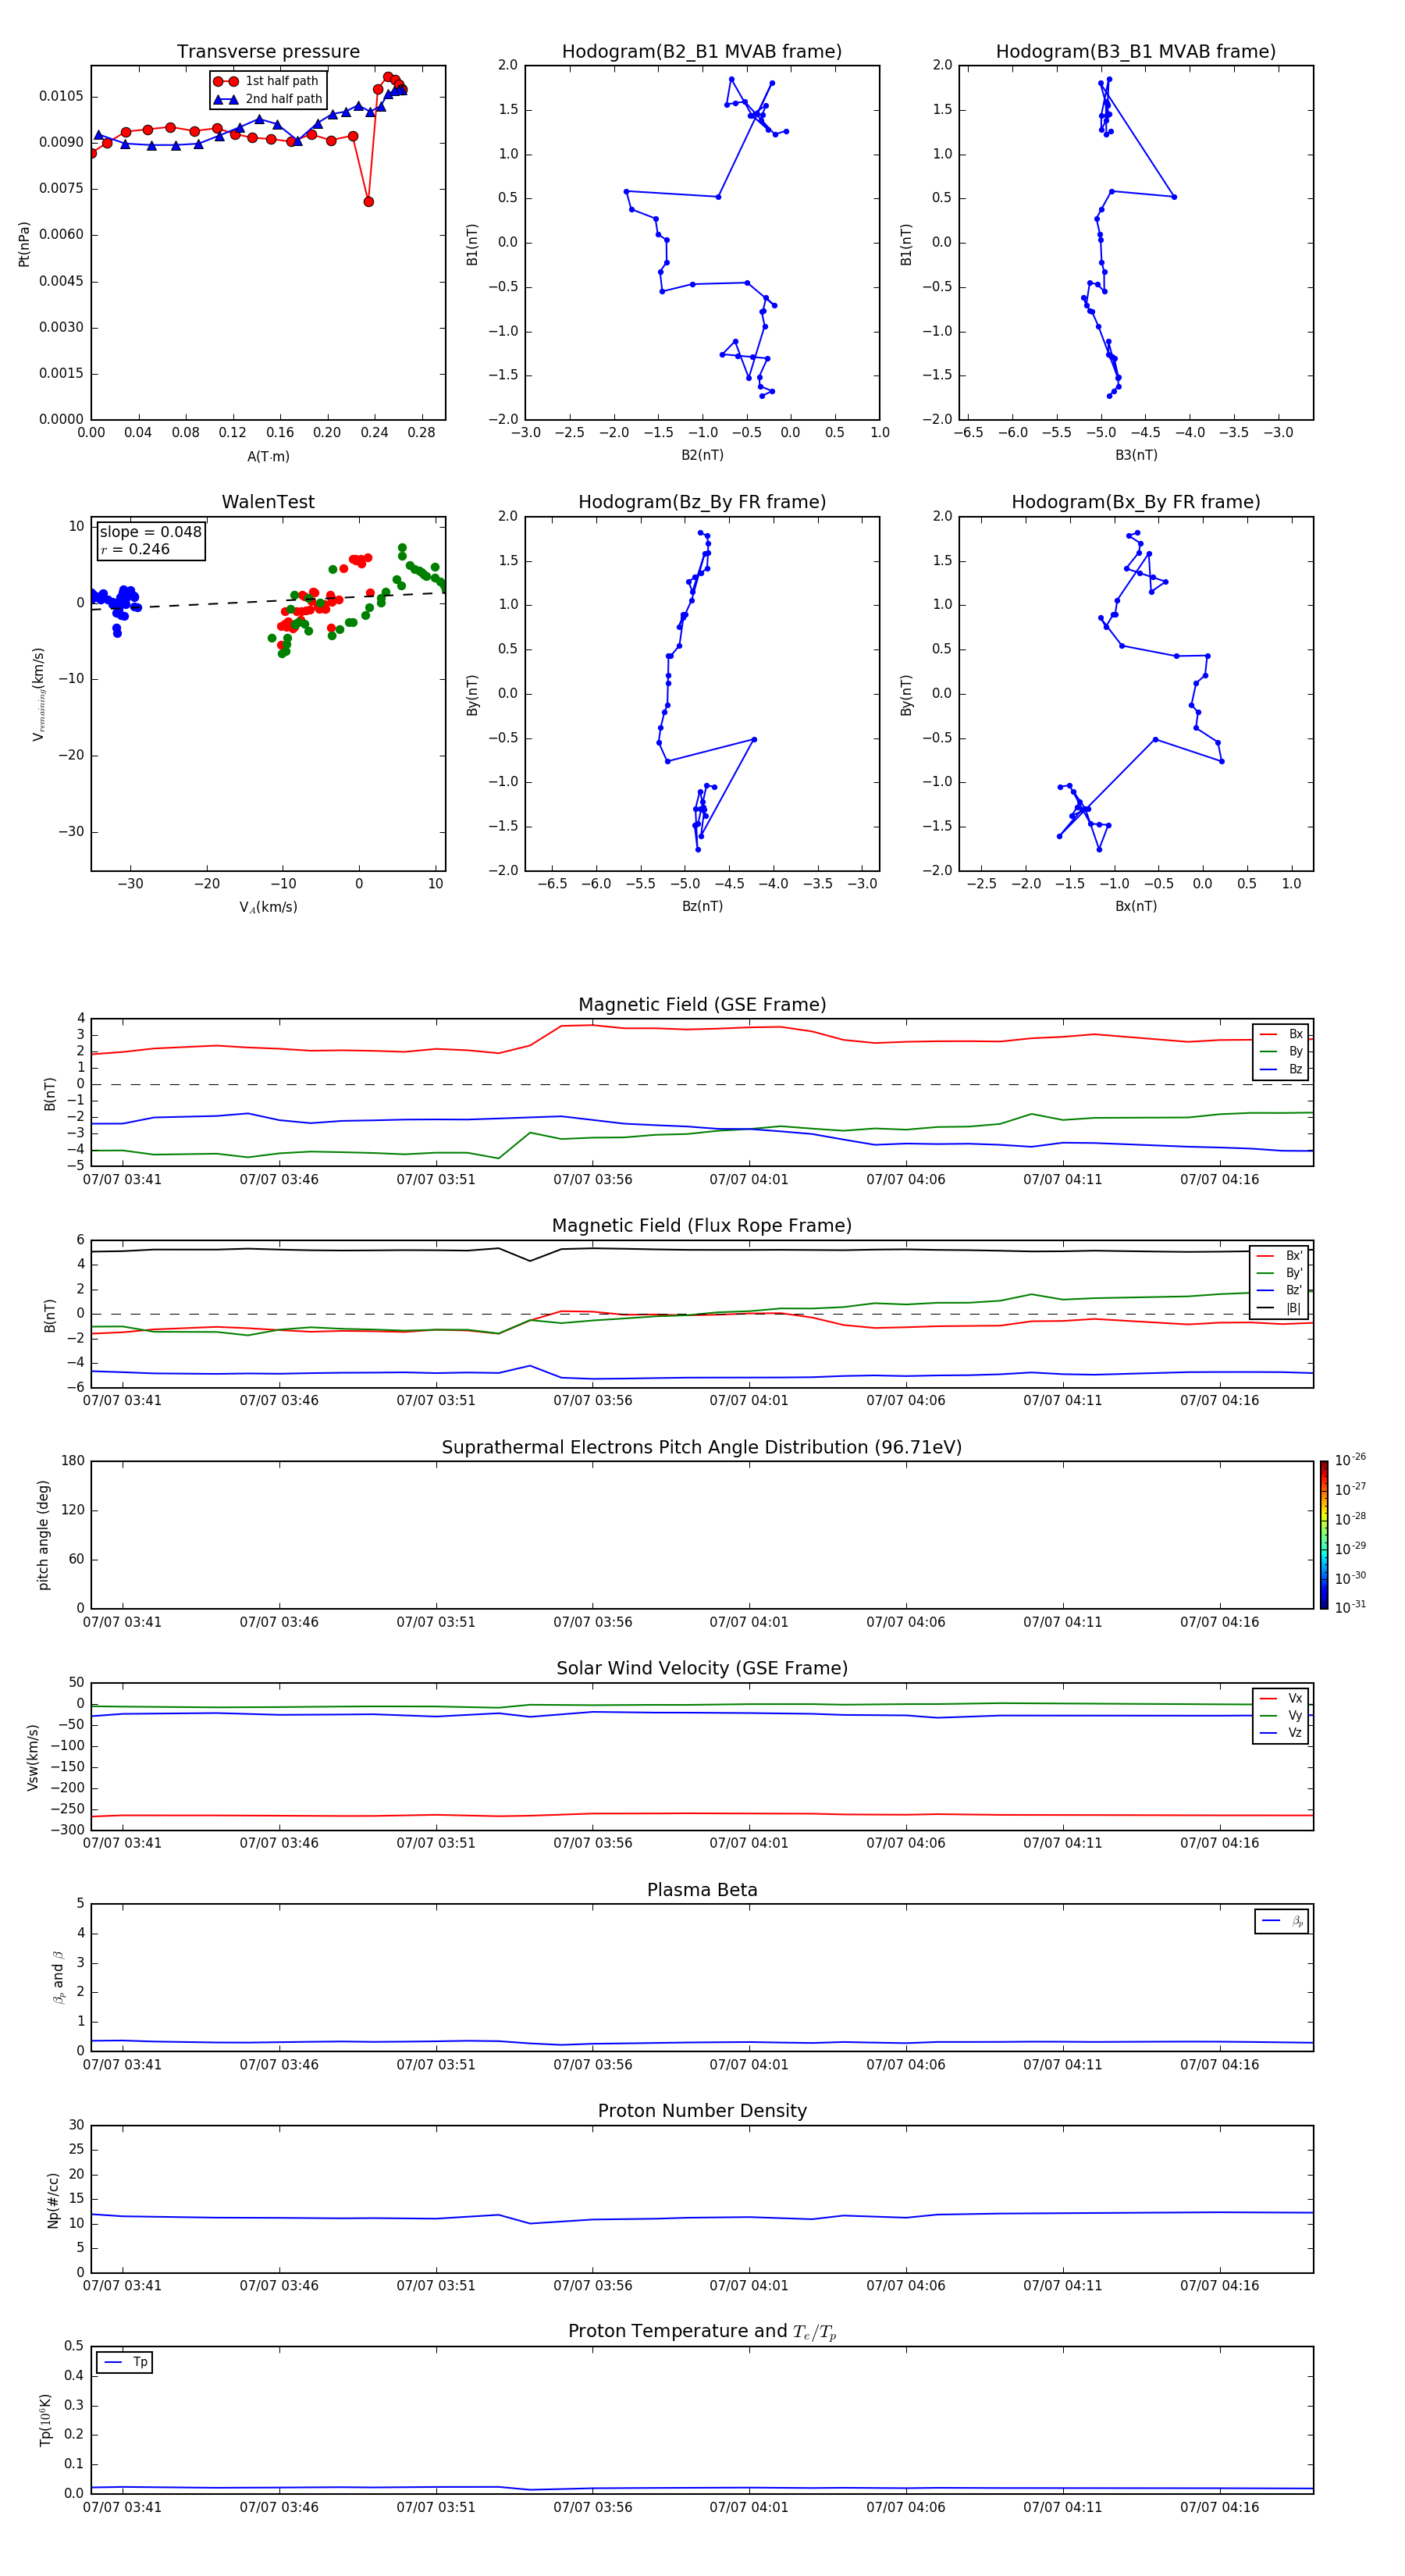This screenshot has height=2576, width=1405.
Task: Click the βp legend box in Plasma Beta plot
Action: pyautogui.click(x=1281, y=1921)
